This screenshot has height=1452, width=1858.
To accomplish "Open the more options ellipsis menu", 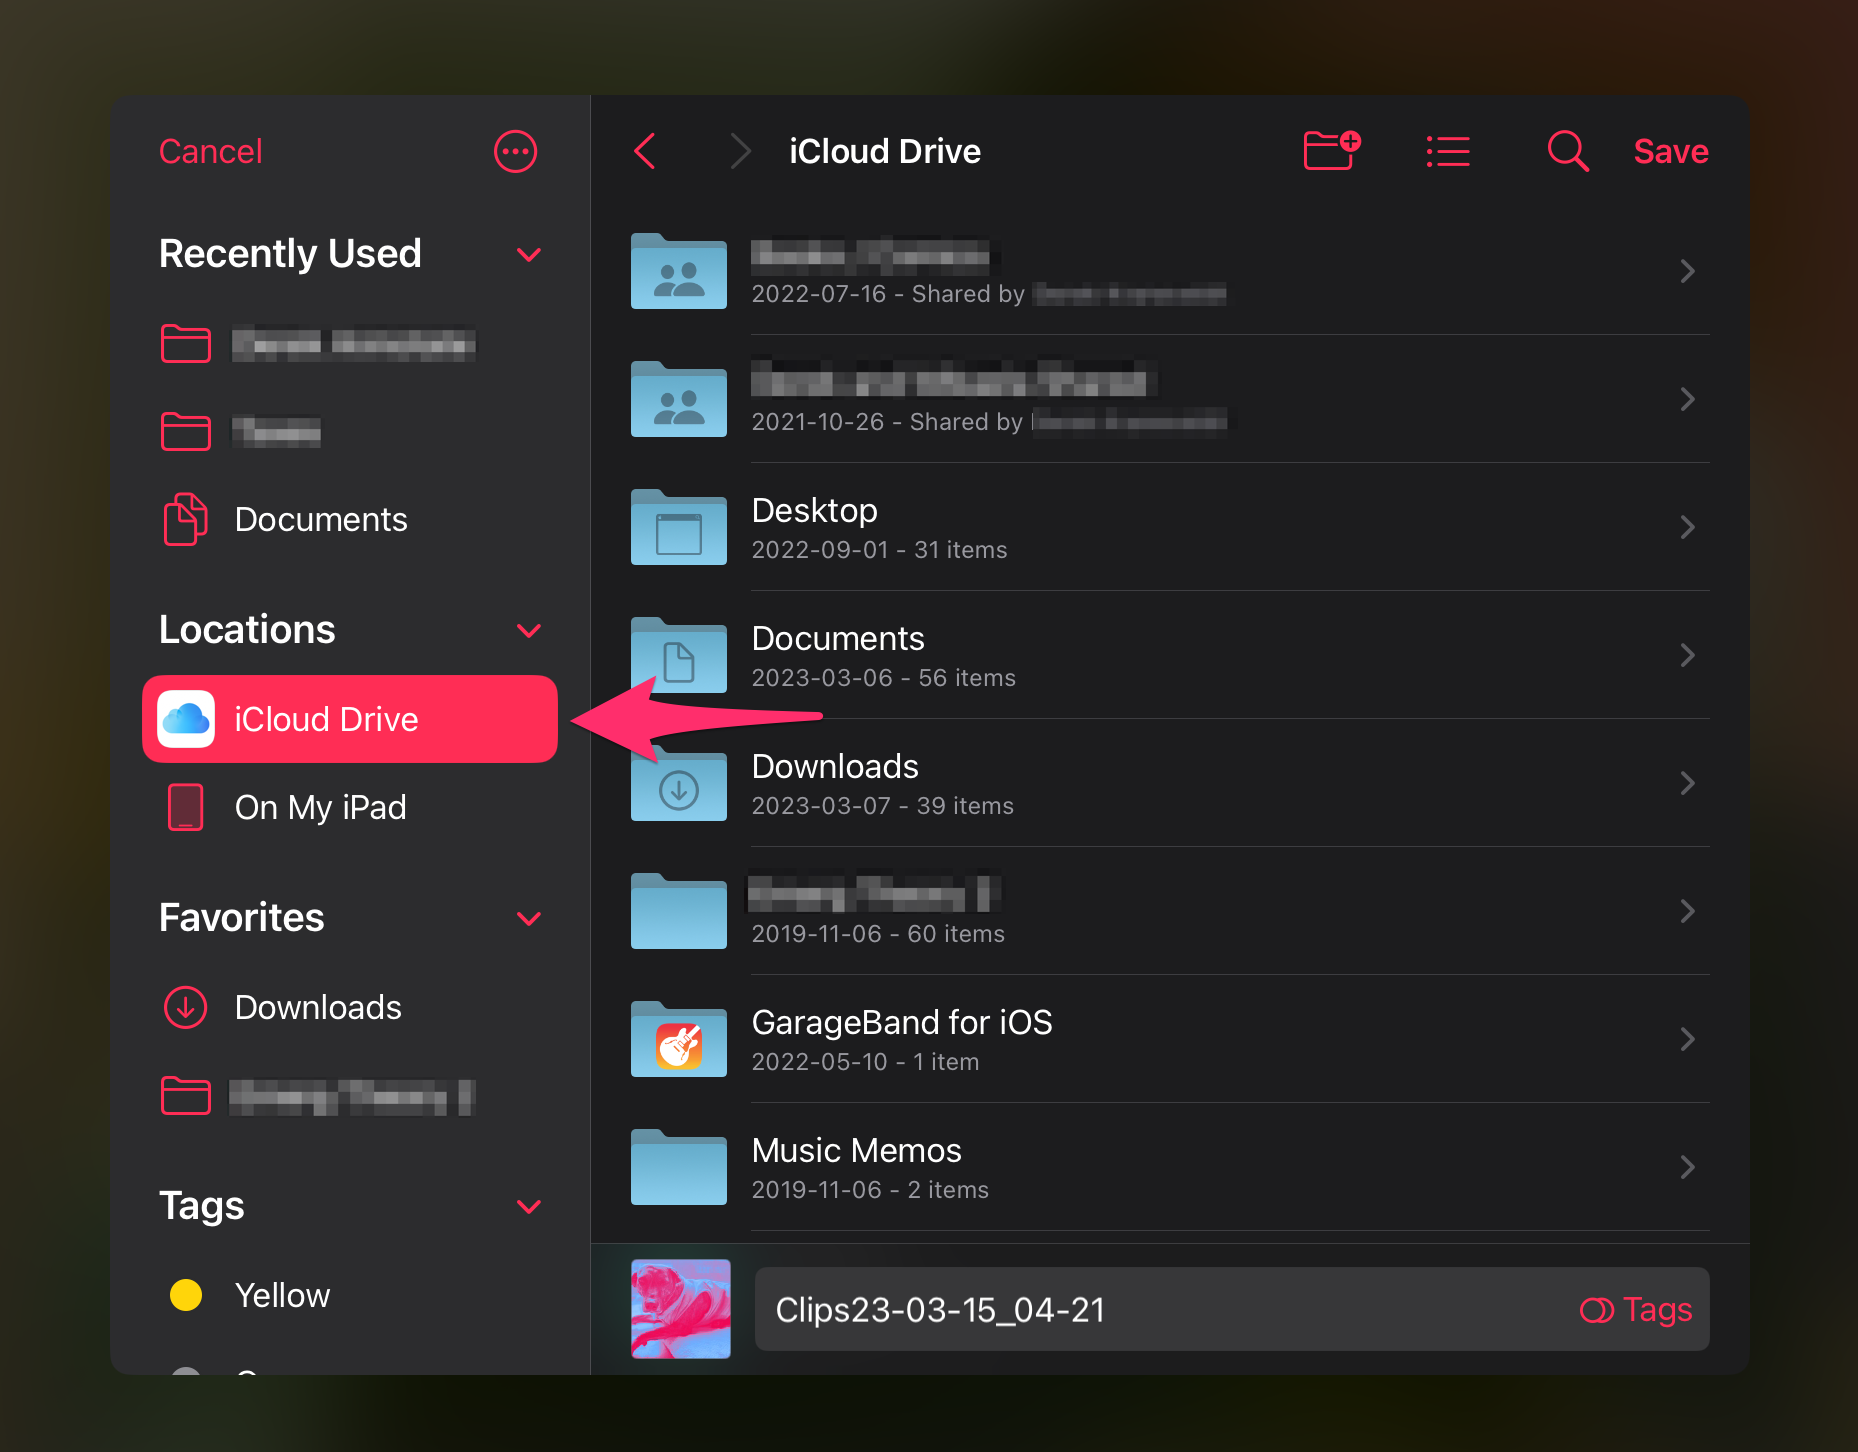I will pyautogui.click(x=515, y=151).
